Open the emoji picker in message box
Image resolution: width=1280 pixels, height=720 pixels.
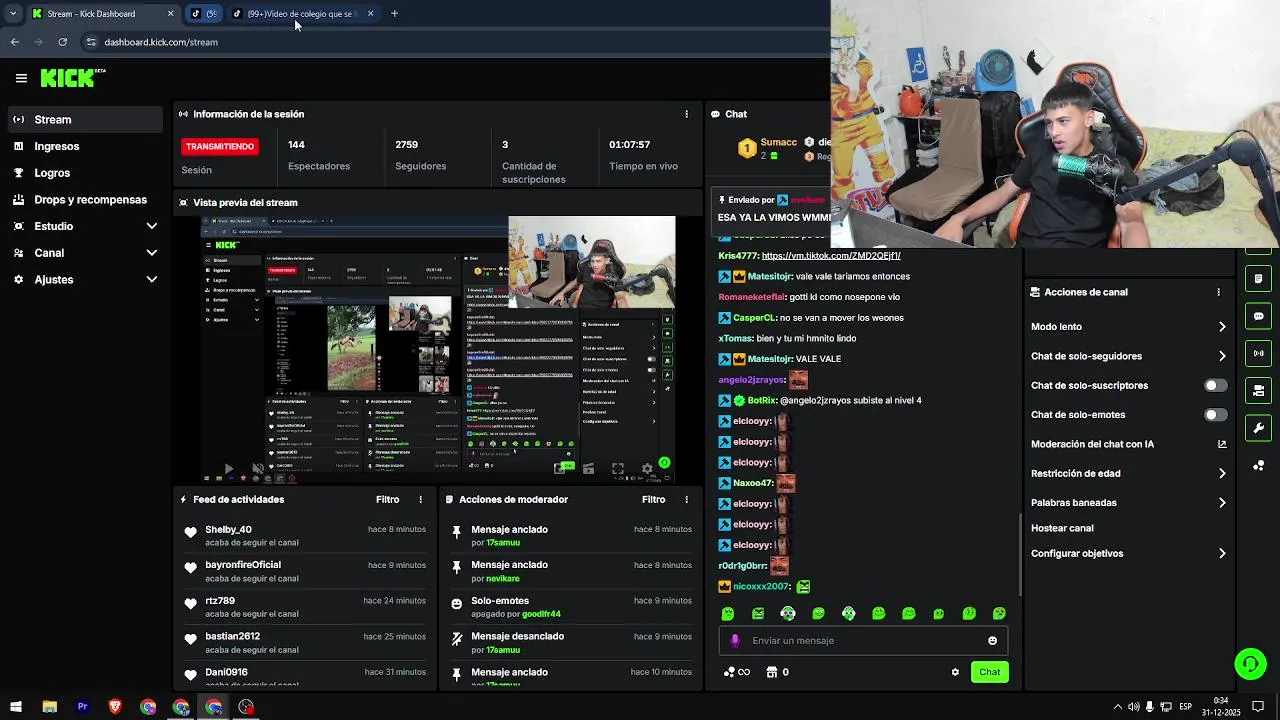point(992,641)
